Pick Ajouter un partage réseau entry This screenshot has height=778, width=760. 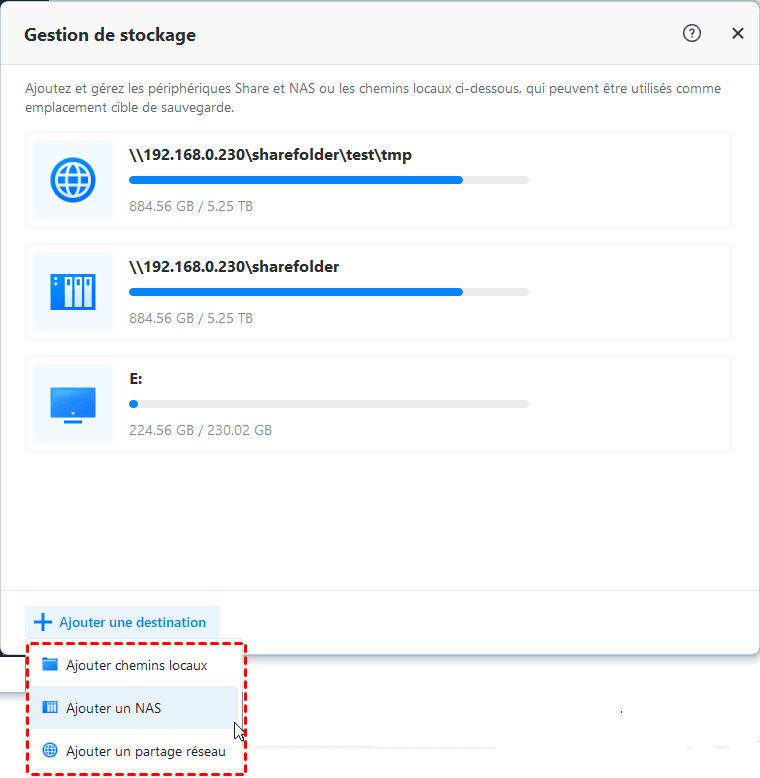(x=145, y=751)
